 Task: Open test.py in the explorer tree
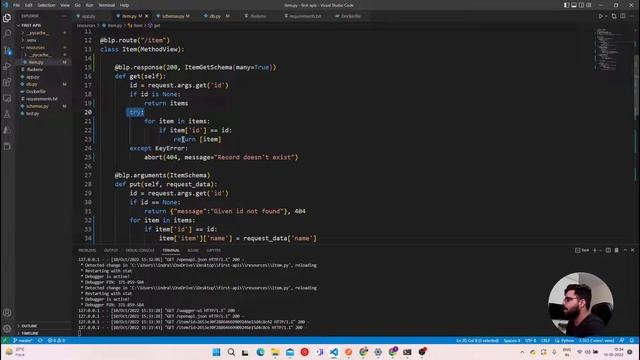[33, 113]
